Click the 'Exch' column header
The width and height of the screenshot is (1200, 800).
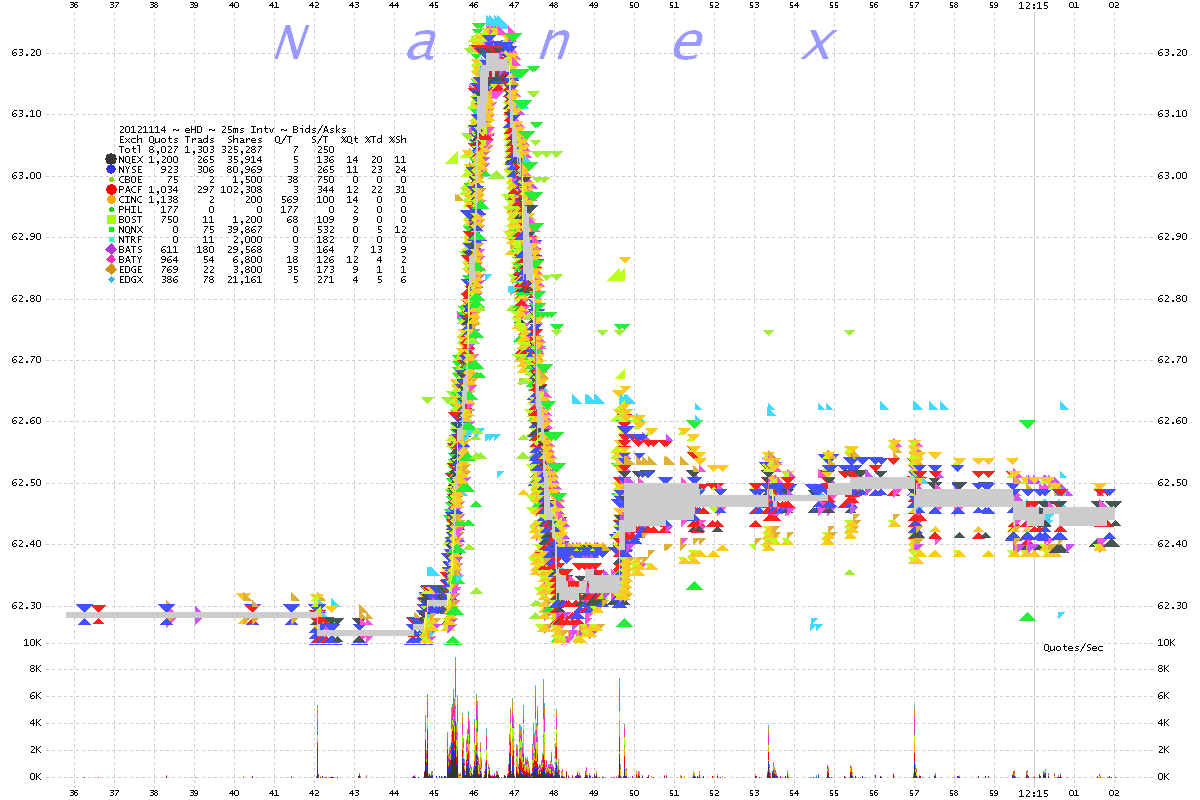(x=131, y=140)
